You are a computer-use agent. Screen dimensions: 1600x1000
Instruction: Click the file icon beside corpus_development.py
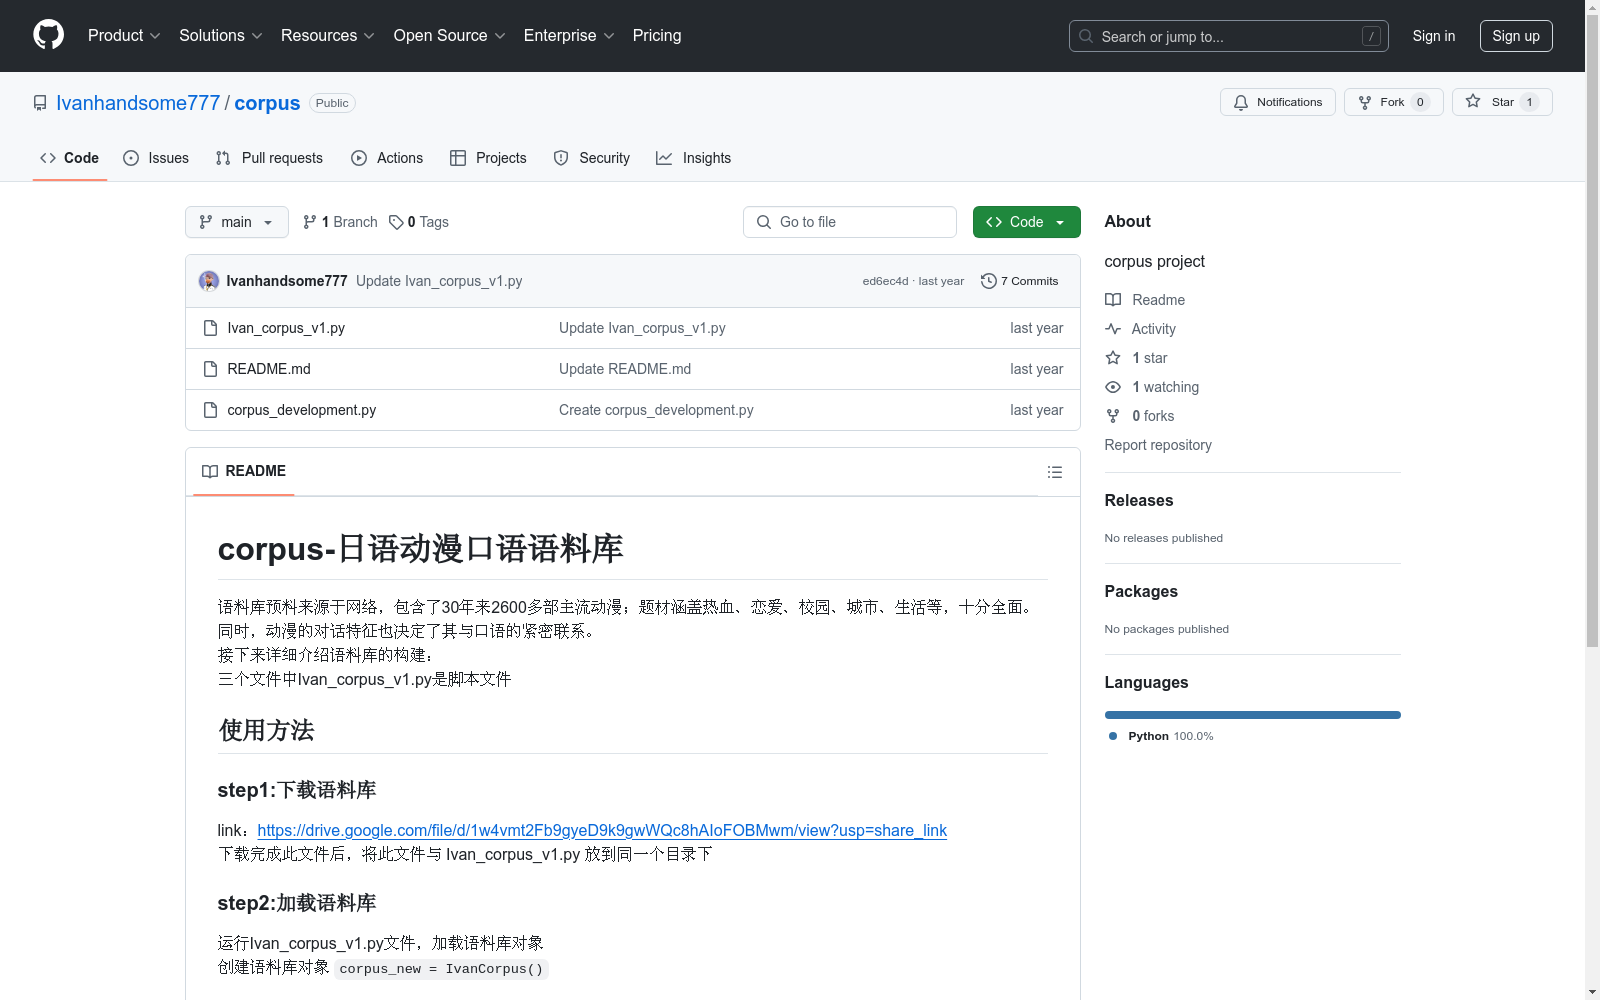[x=210, y=410]
